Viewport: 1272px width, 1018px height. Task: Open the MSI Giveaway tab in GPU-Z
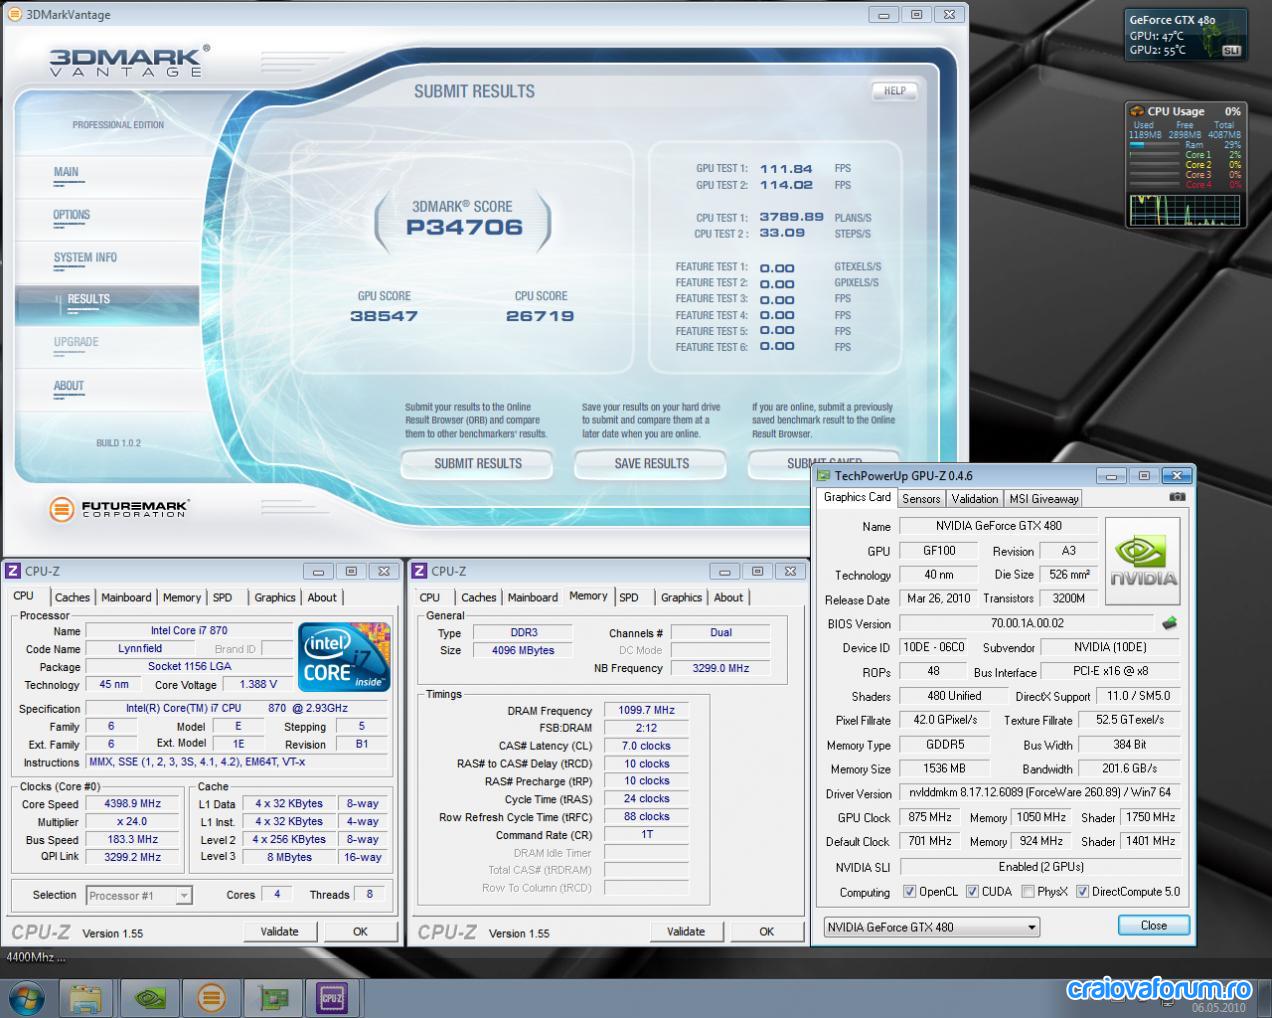[1044, 499]
